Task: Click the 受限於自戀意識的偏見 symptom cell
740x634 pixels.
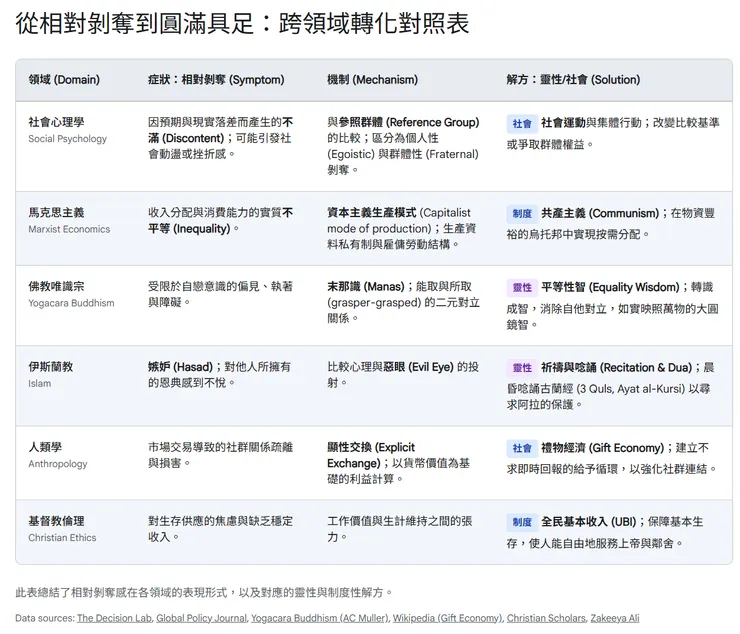Action: pos(220,294)
